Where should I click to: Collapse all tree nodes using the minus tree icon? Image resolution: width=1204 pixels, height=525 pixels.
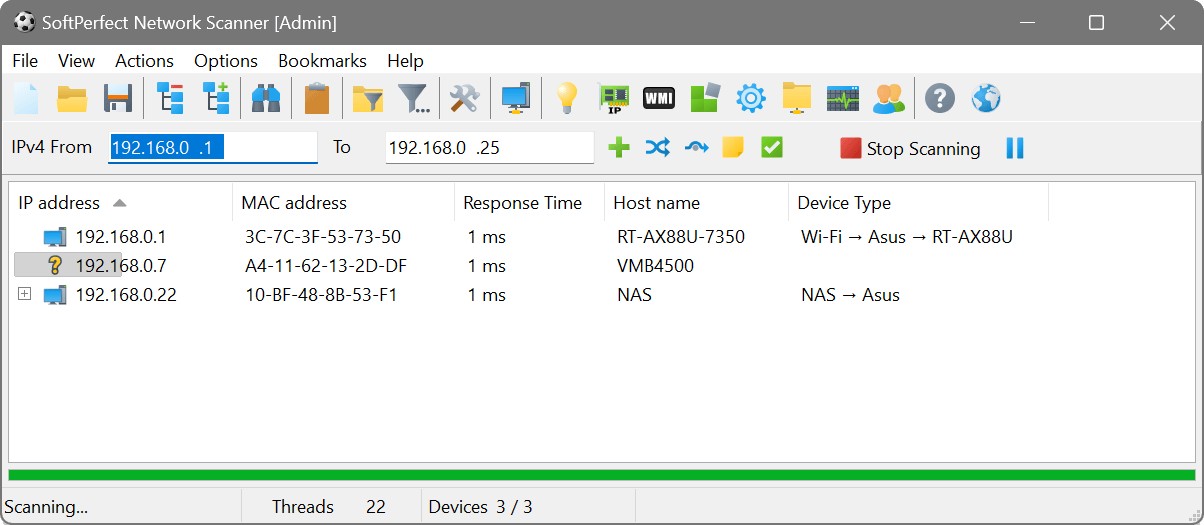tap(170, 98)
